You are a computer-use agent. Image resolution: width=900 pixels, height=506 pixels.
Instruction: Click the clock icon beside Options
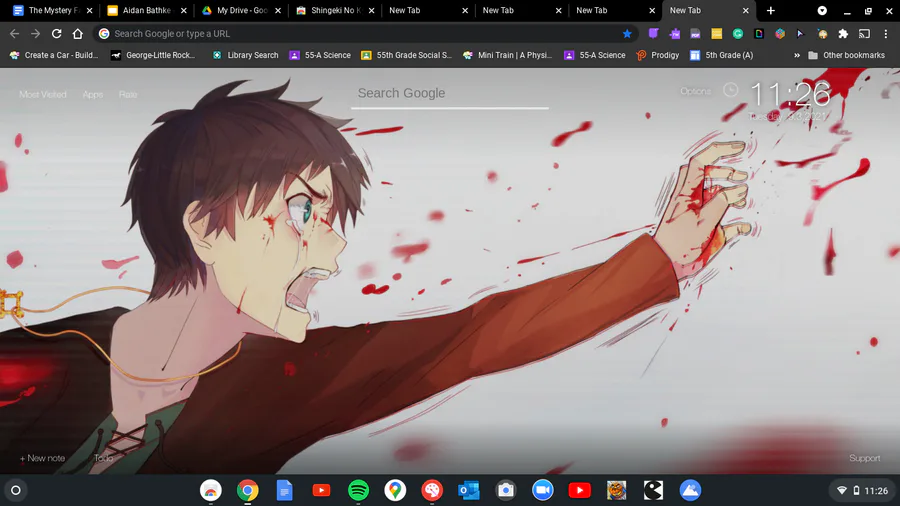pos(730,90)
